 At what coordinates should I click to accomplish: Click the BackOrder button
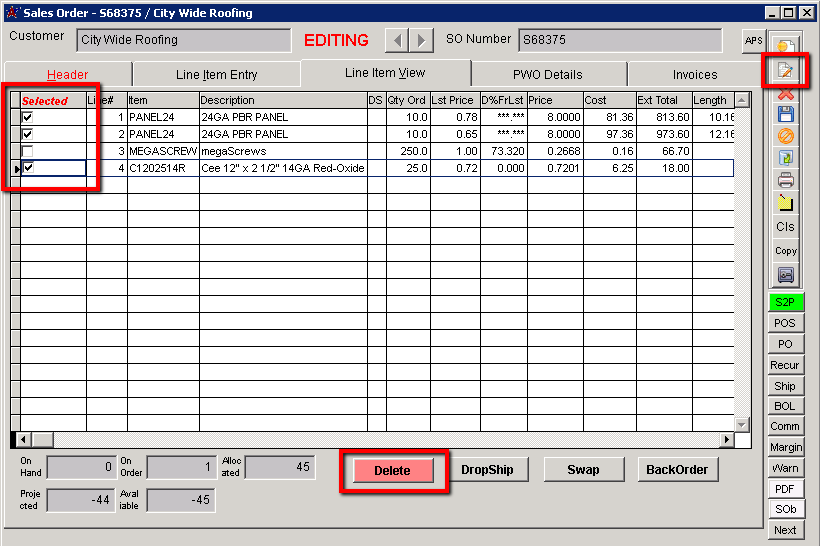(x=677, y=470)
